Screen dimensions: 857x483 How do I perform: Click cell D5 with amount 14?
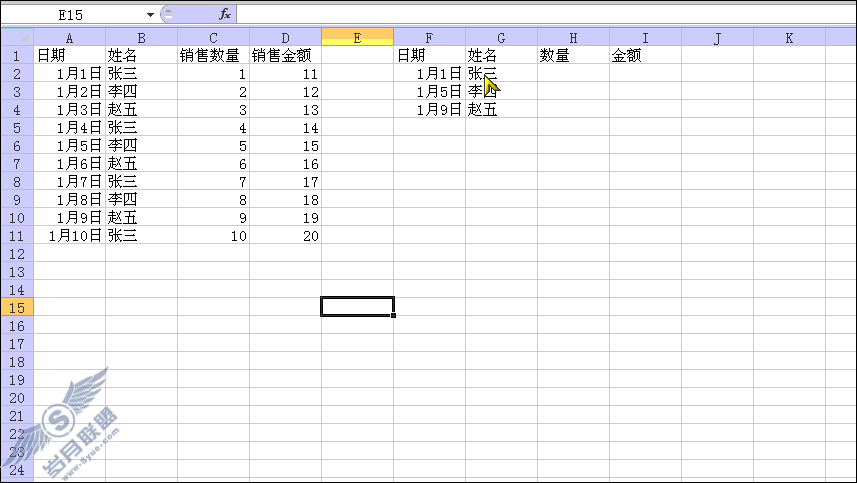285,127
